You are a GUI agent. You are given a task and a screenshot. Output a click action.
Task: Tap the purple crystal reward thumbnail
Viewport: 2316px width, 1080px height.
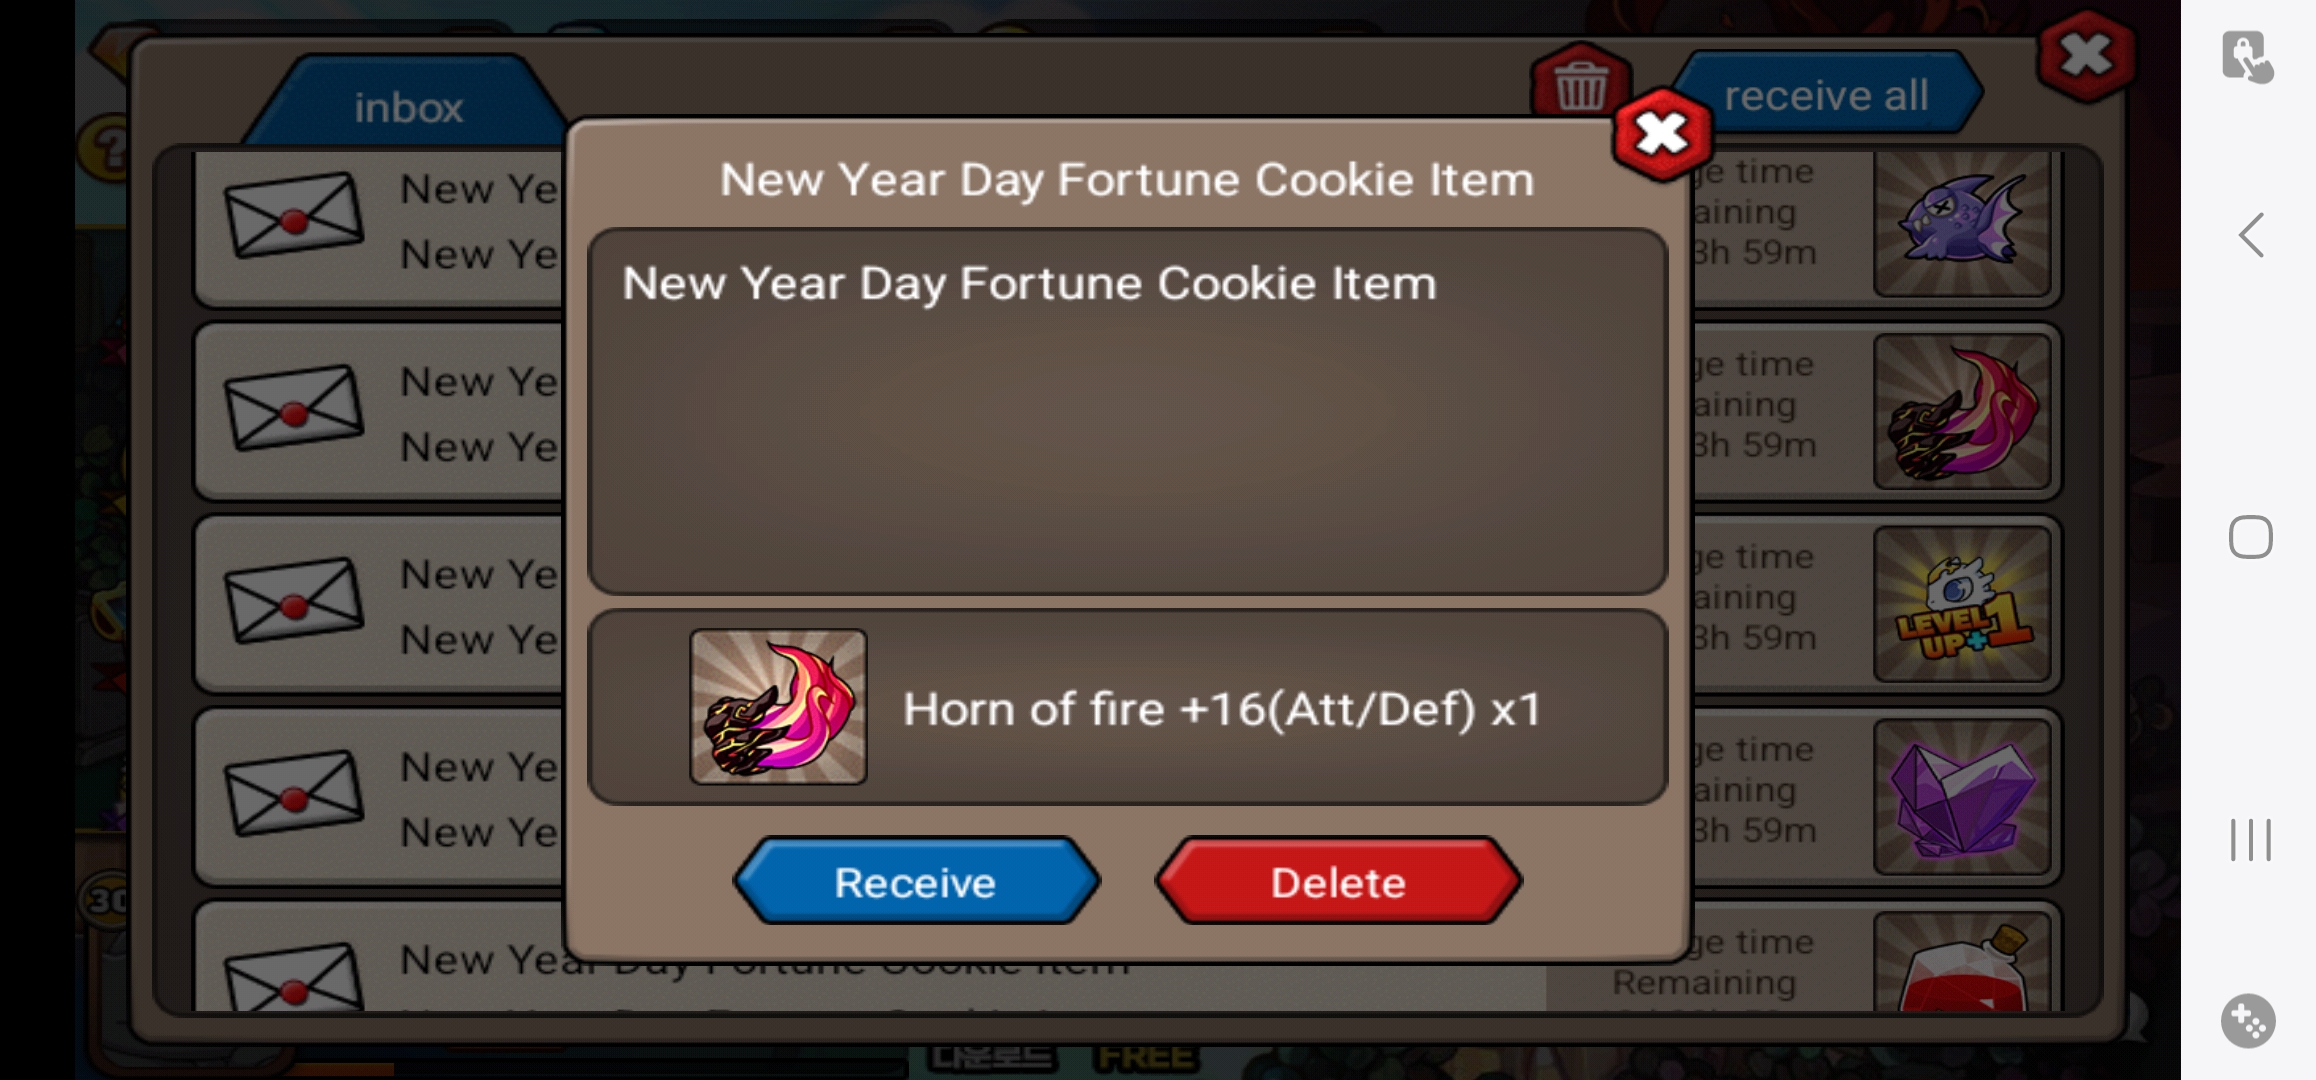[1962, 797]
